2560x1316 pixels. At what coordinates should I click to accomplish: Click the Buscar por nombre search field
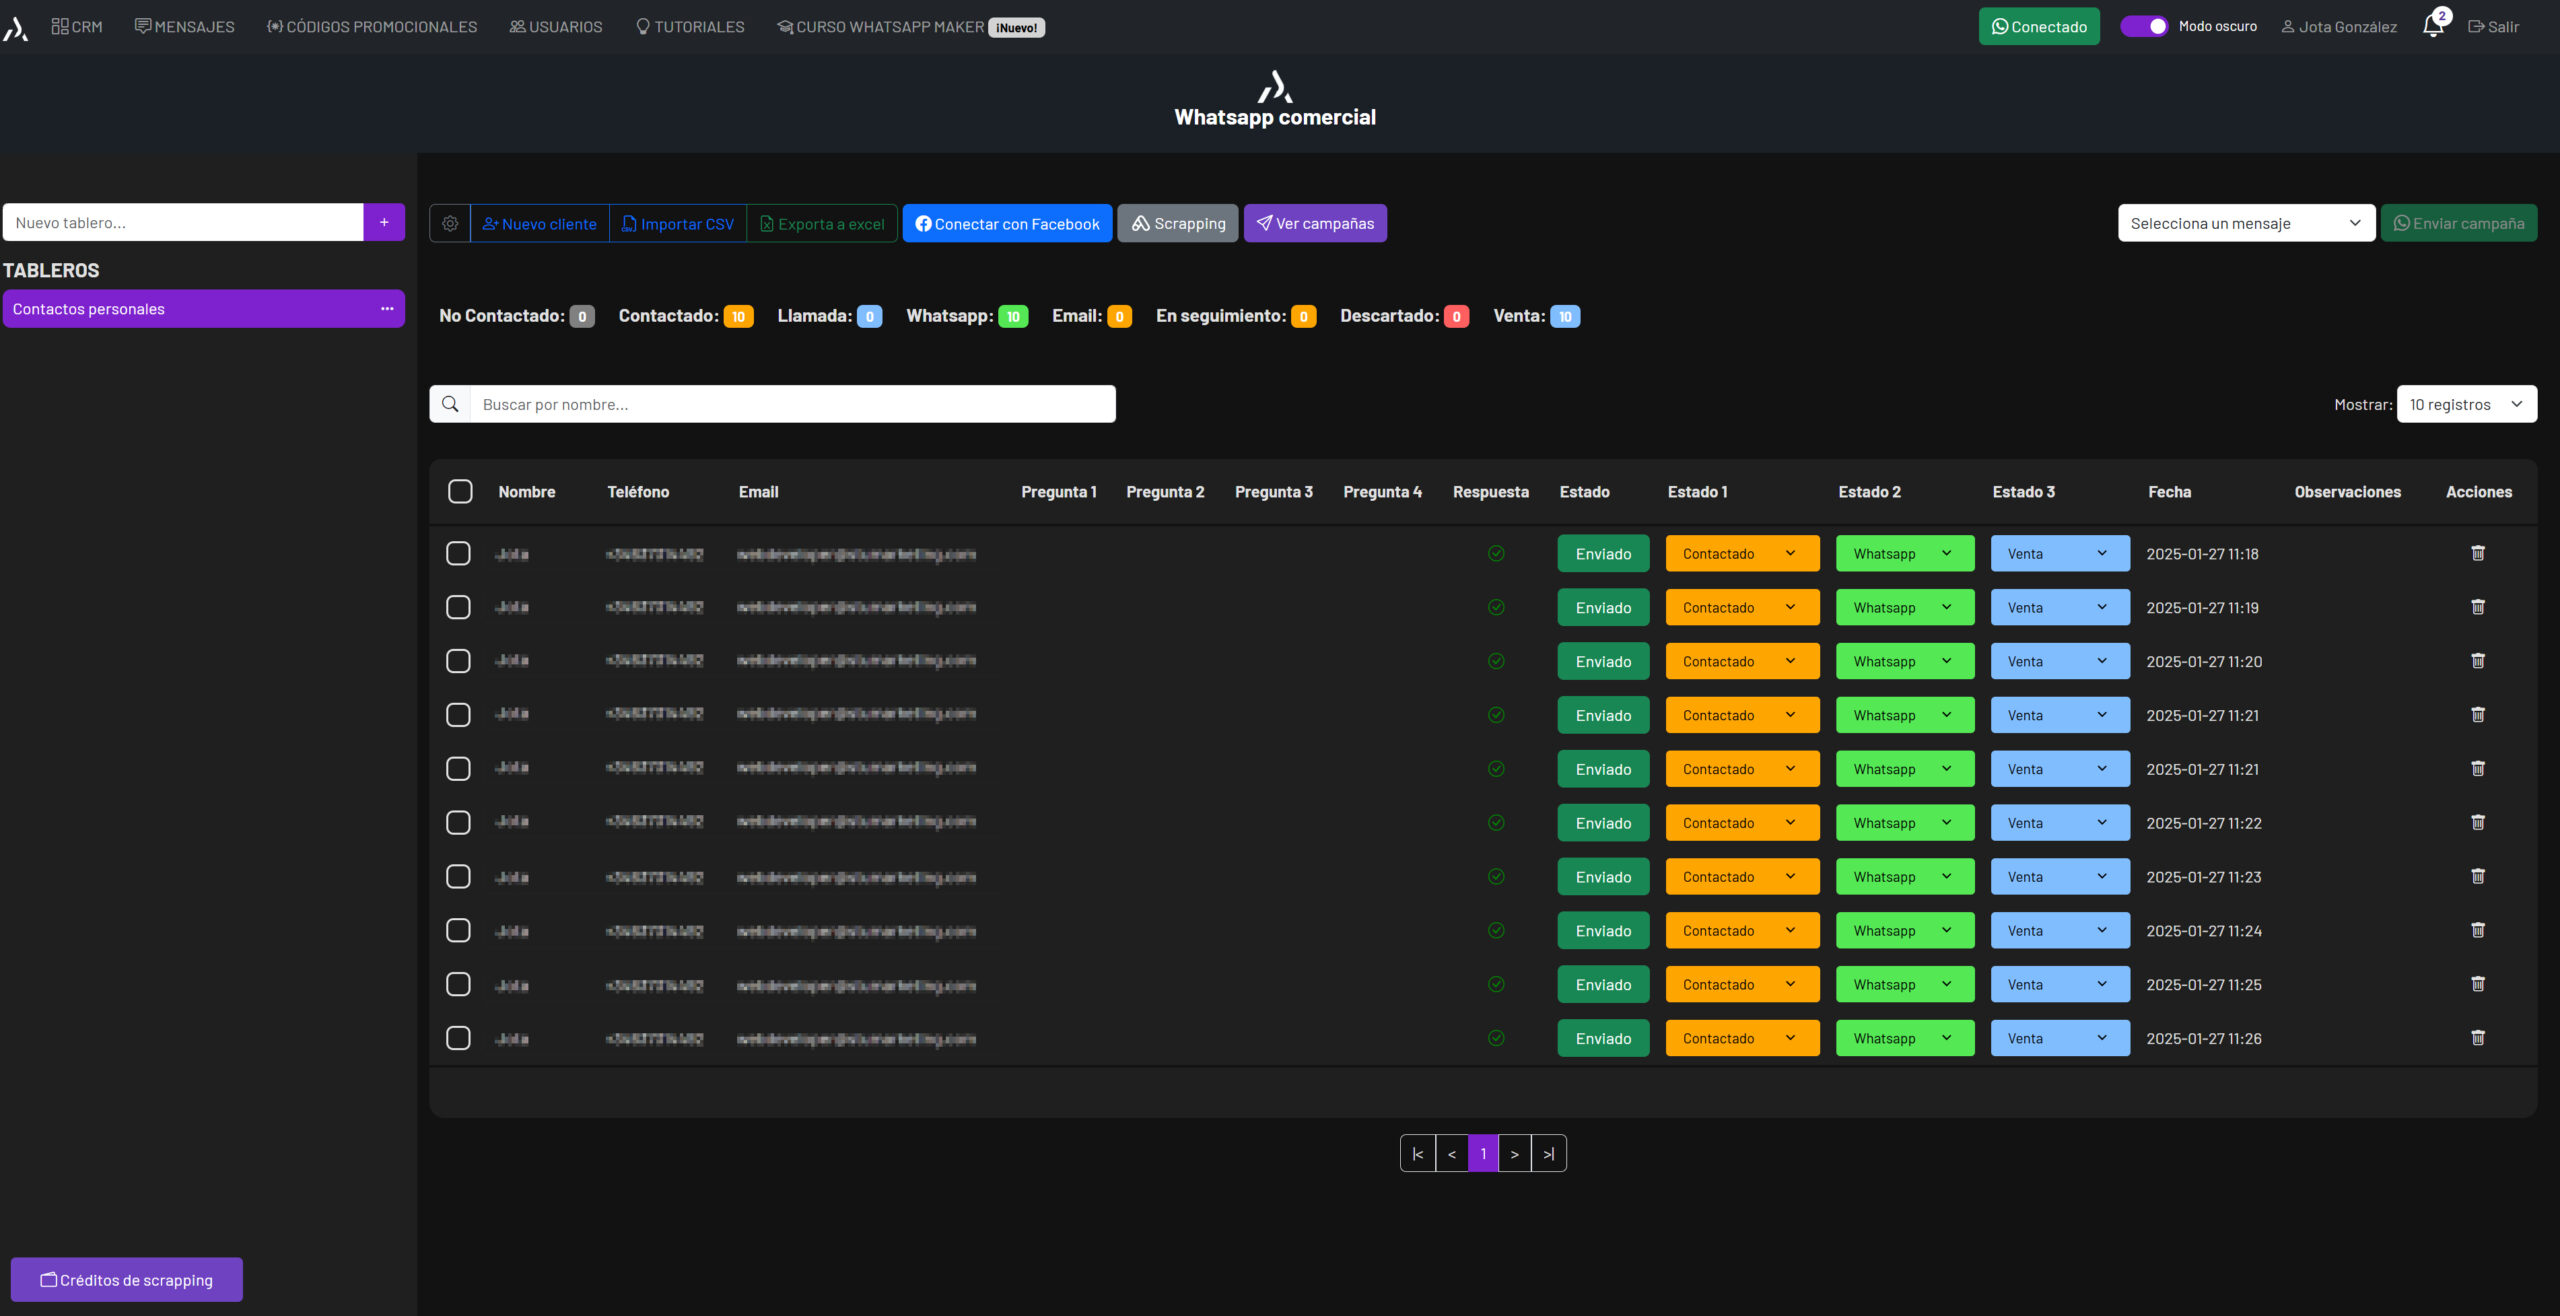[792, 404]
